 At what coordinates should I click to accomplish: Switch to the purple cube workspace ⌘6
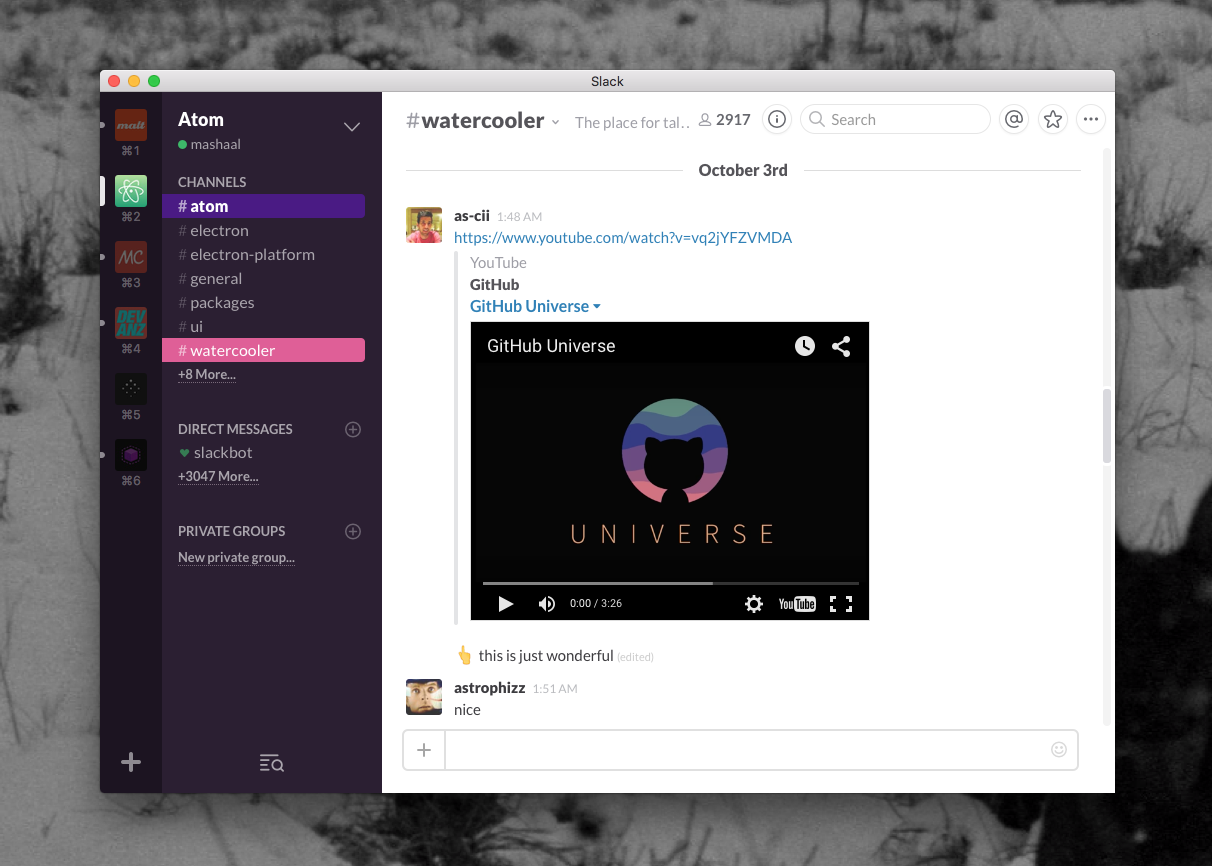[x=131, y=455]
